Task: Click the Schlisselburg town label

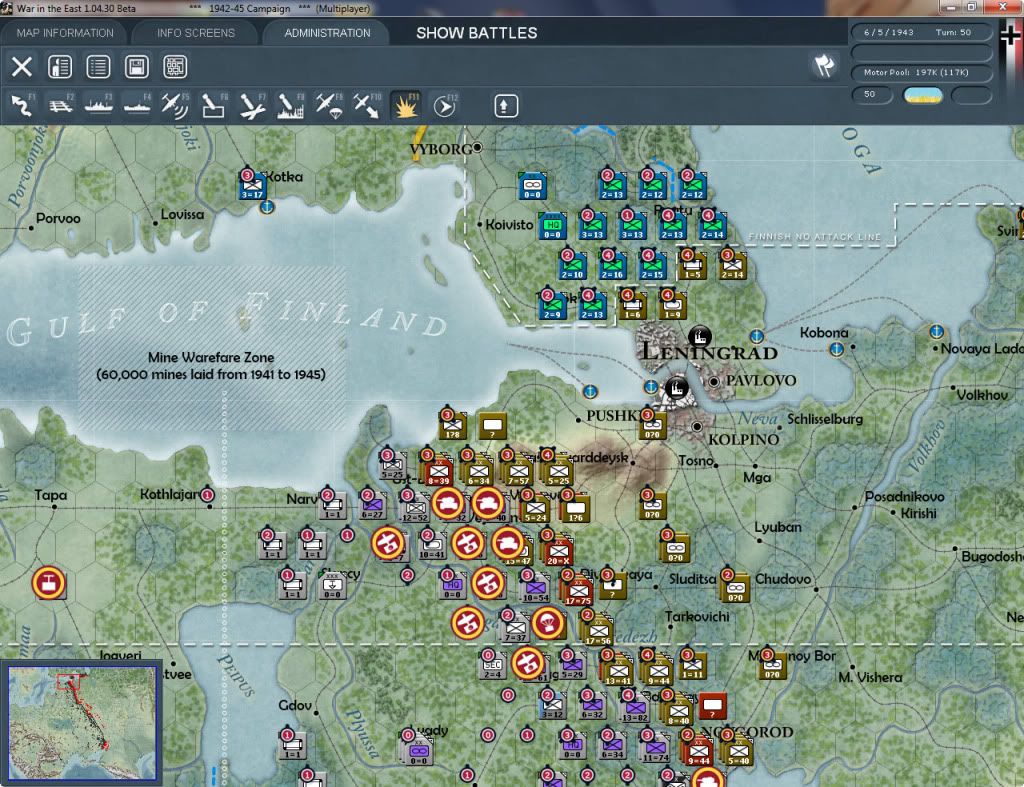Action: (x=825, y=419)
